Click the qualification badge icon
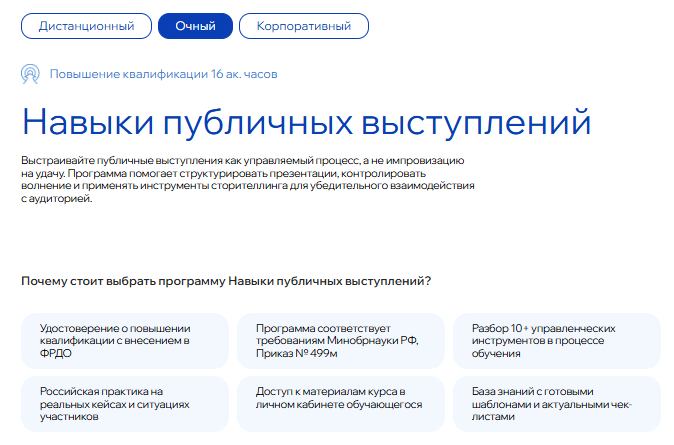Image resolution: width=674 pixels, height=445 pixels. (31, 74)
